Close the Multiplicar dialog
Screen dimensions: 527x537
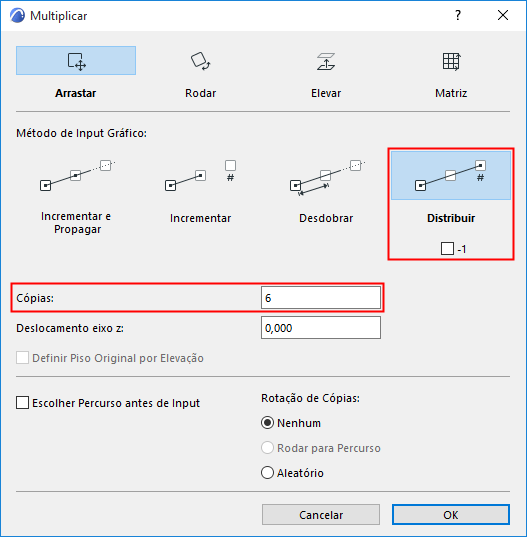coord(503,15)
